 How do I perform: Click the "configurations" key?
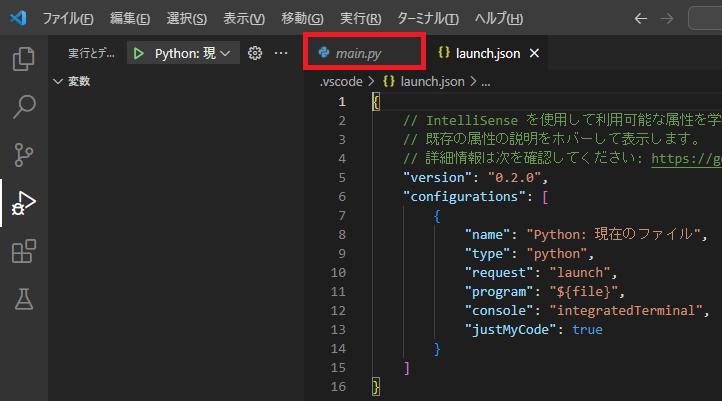coord(464,197)
